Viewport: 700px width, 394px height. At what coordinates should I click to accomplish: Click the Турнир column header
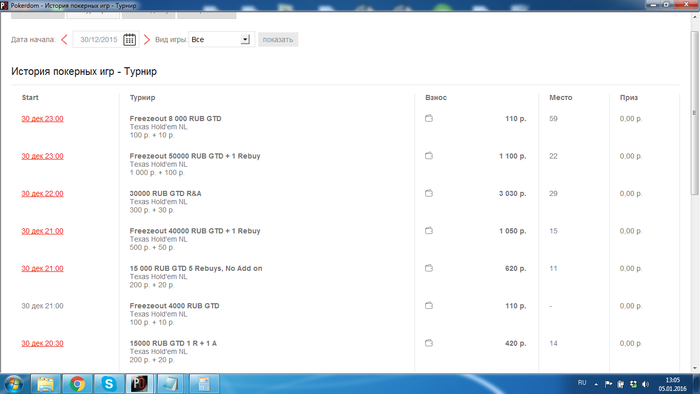point(142,97)
